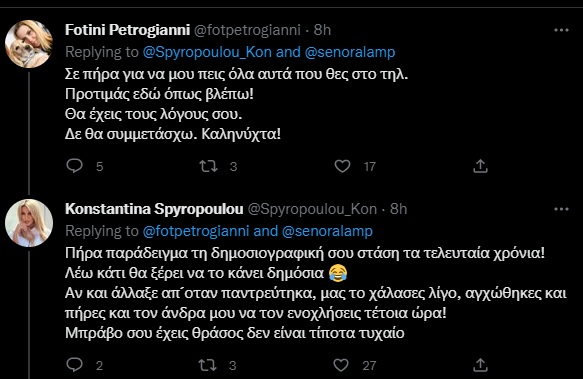Open the Konstantina Spyropoulou display name
Screen dimensions: 583x379
coord(154,209)
